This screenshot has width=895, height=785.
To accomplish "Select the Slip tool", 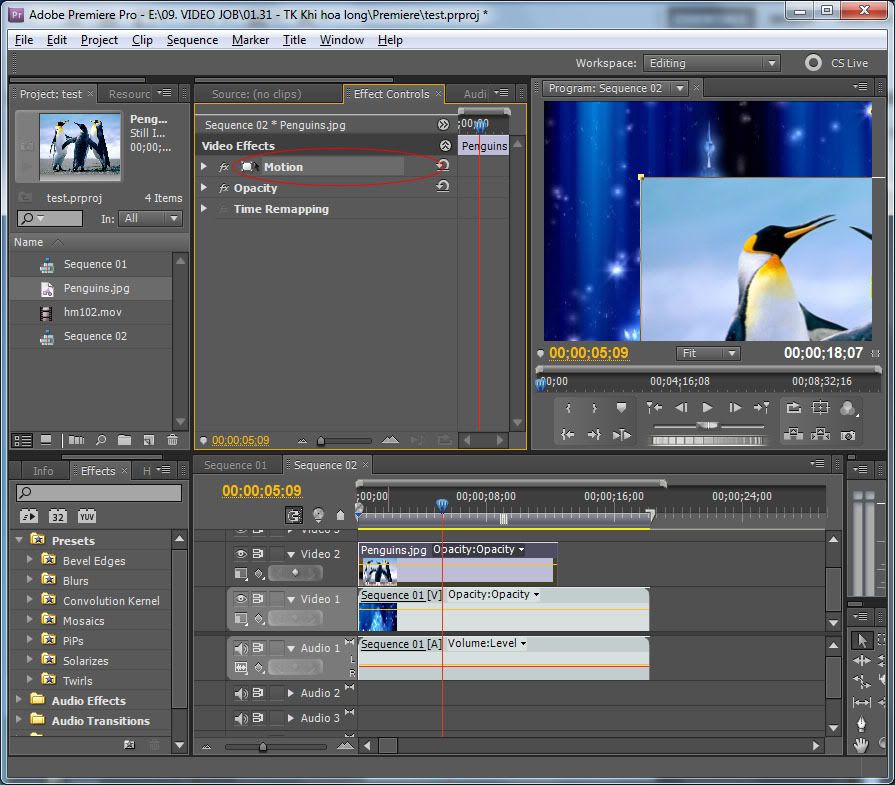I will [x=861, y=702].
